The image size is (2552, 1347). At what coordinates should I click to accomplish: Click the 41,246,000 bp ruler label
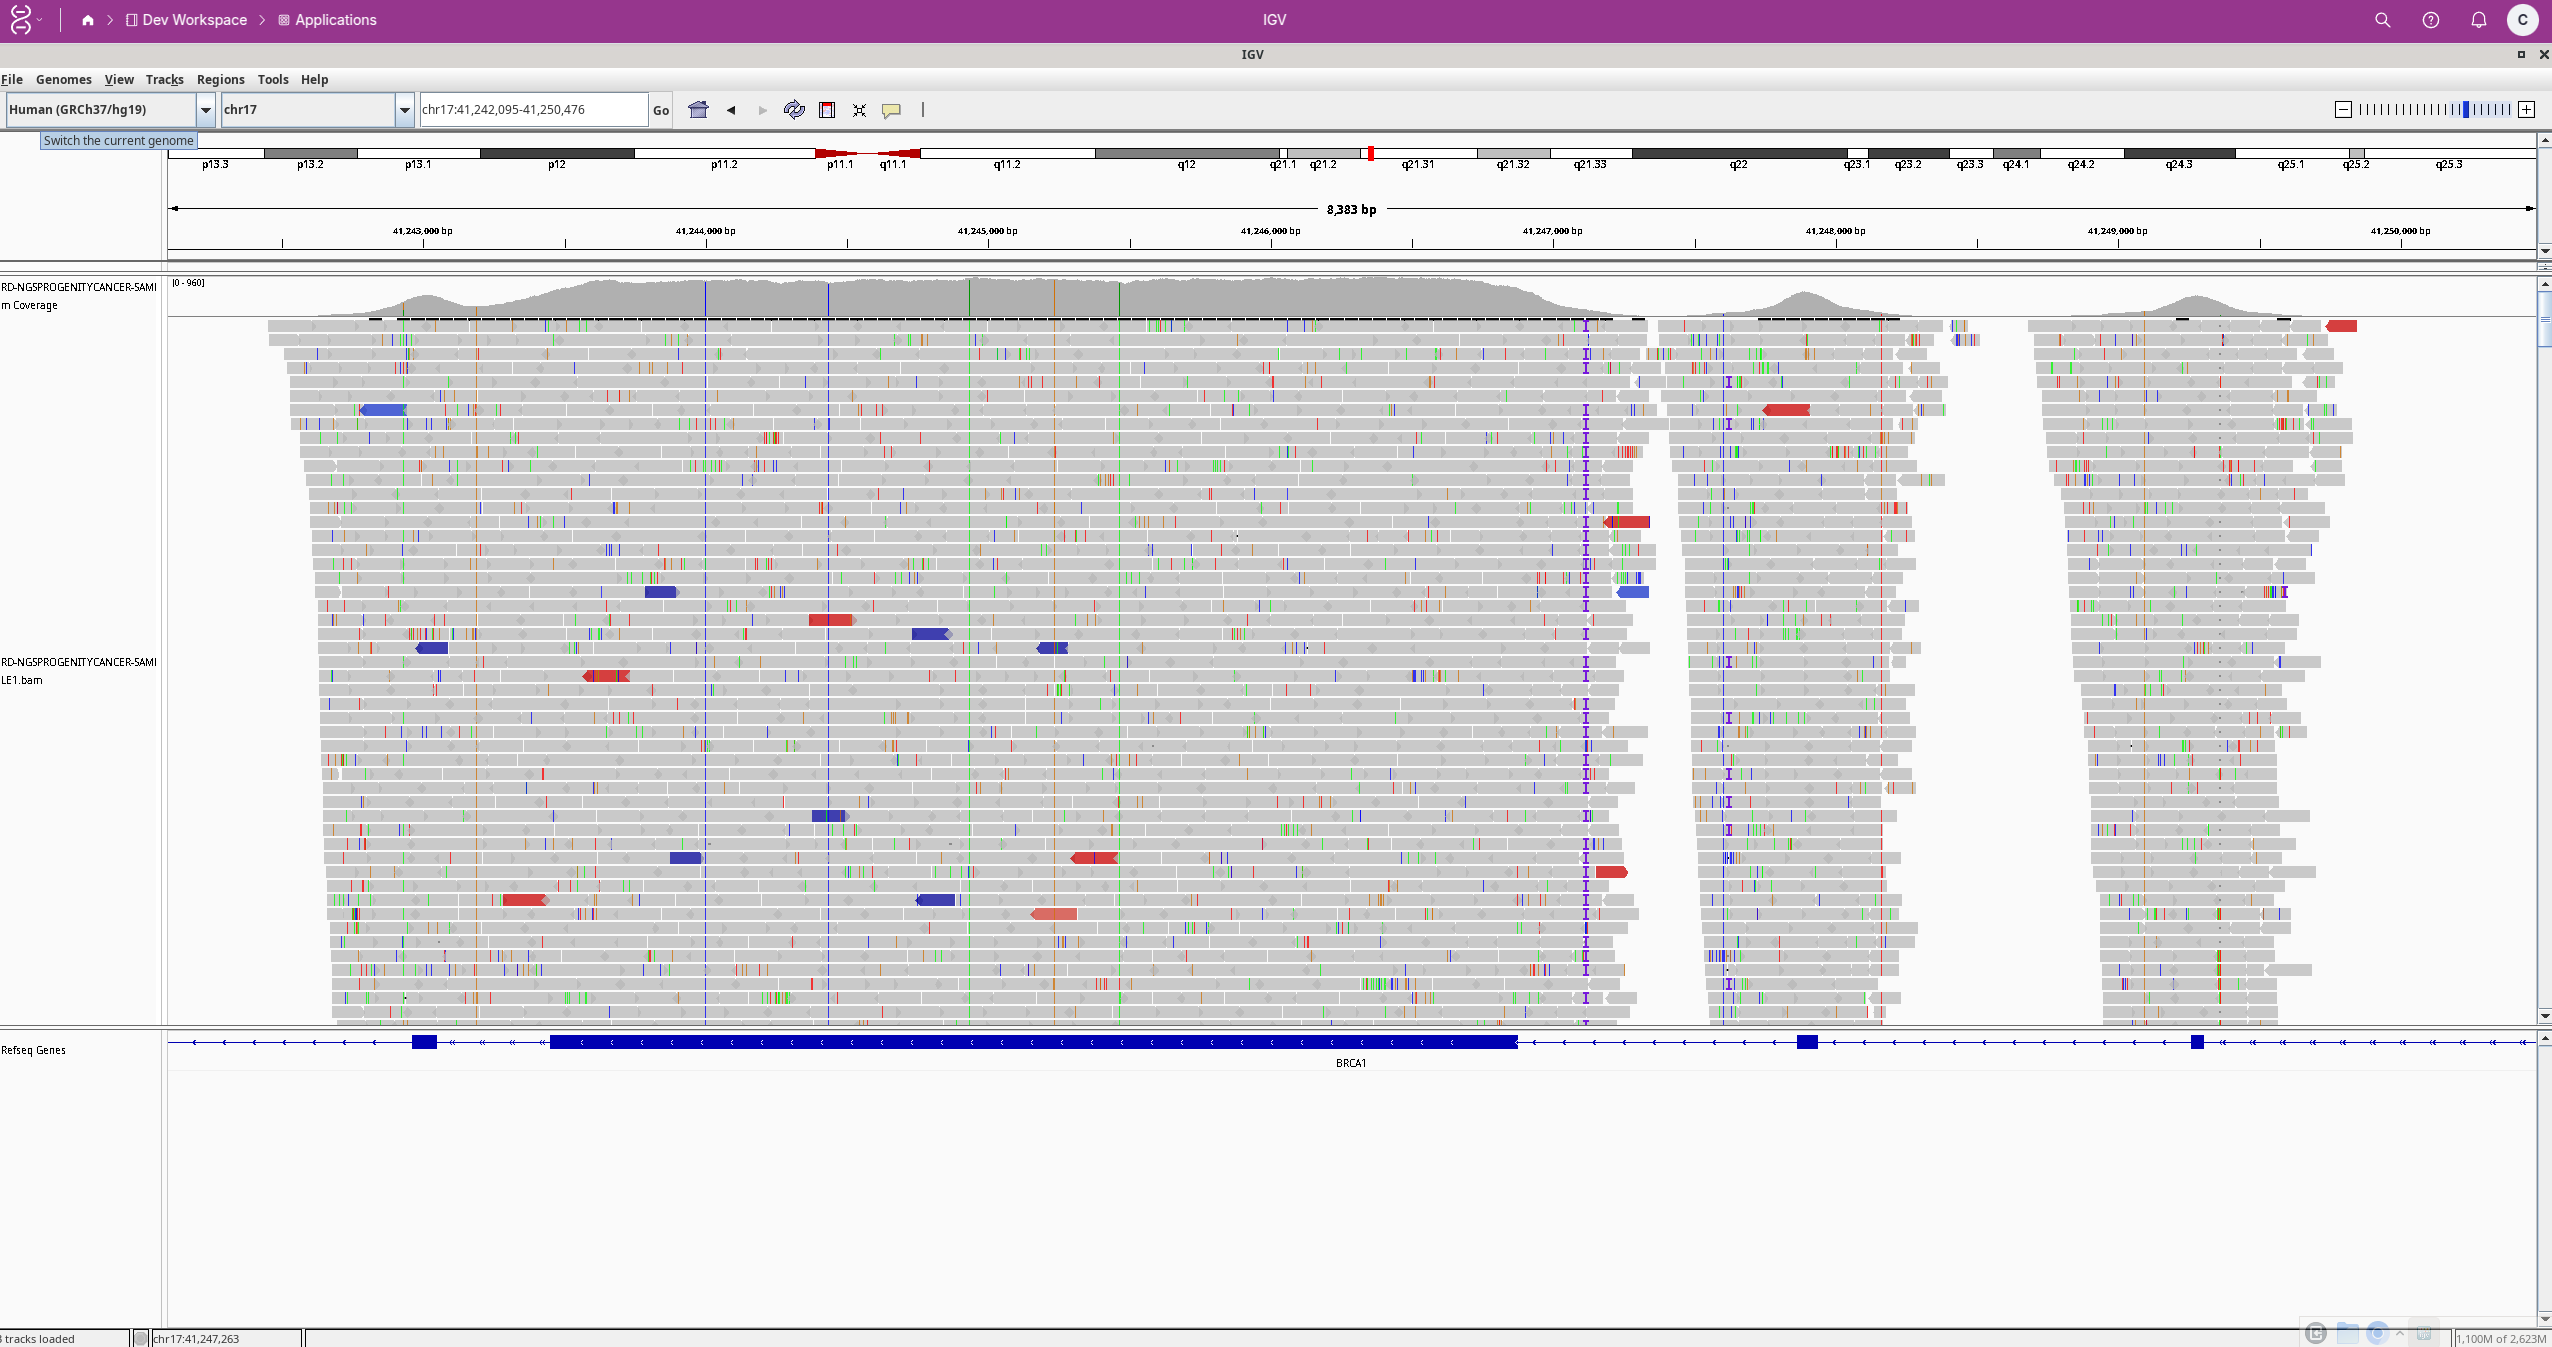coord(1270,231)
